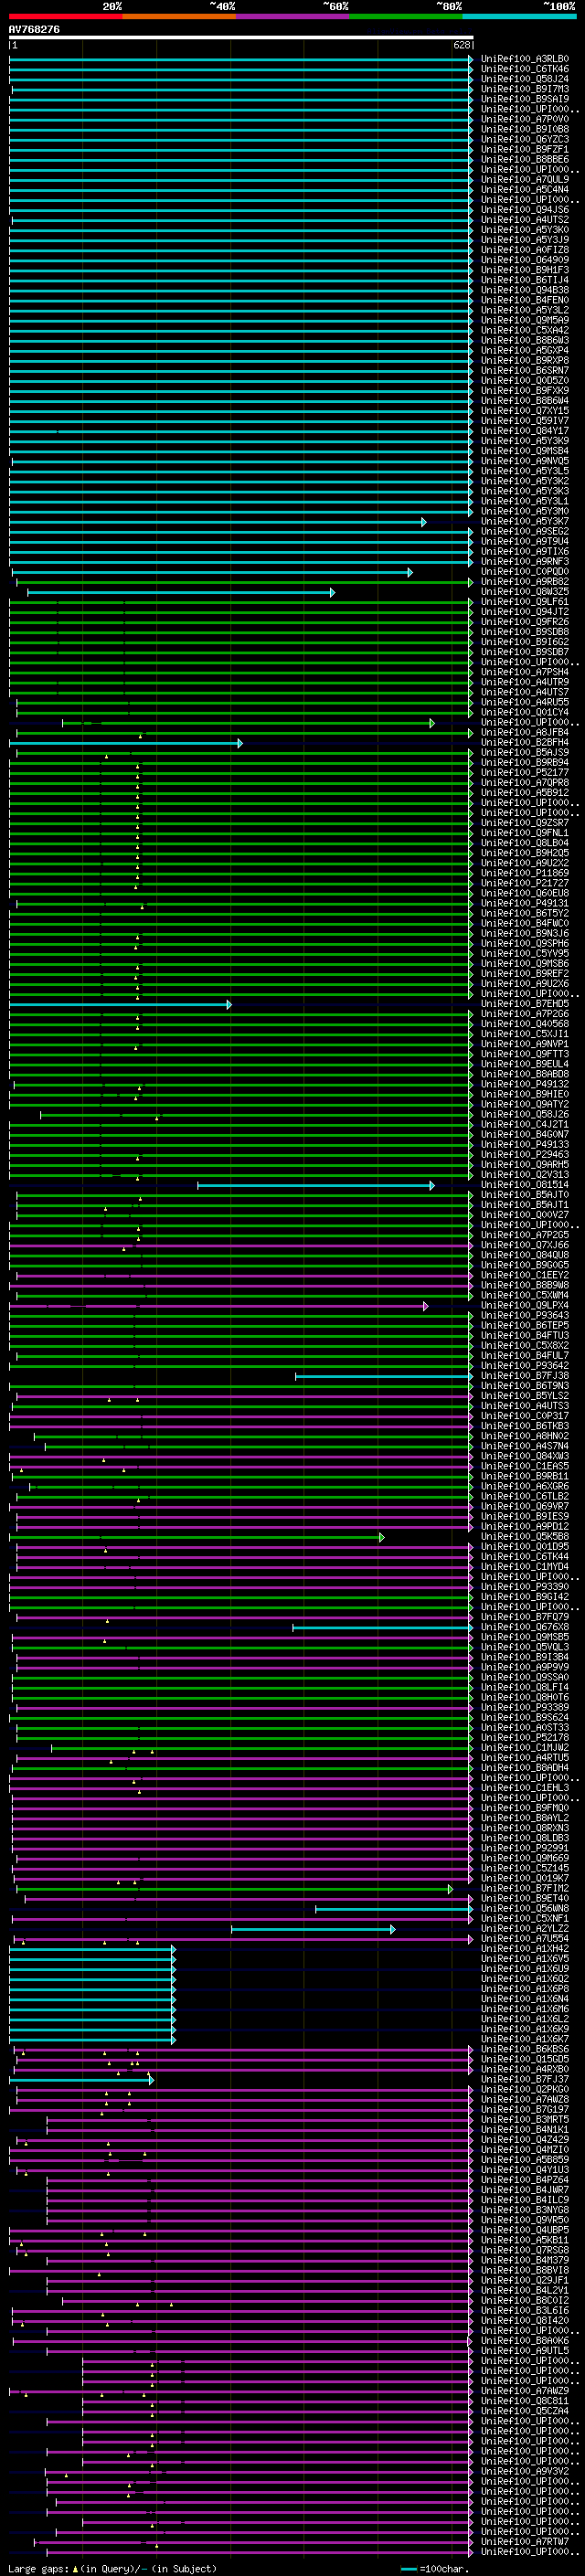585x2576 pixels.
Task: Select the UniRef100_P52178 label
Action: (524, 1738)
